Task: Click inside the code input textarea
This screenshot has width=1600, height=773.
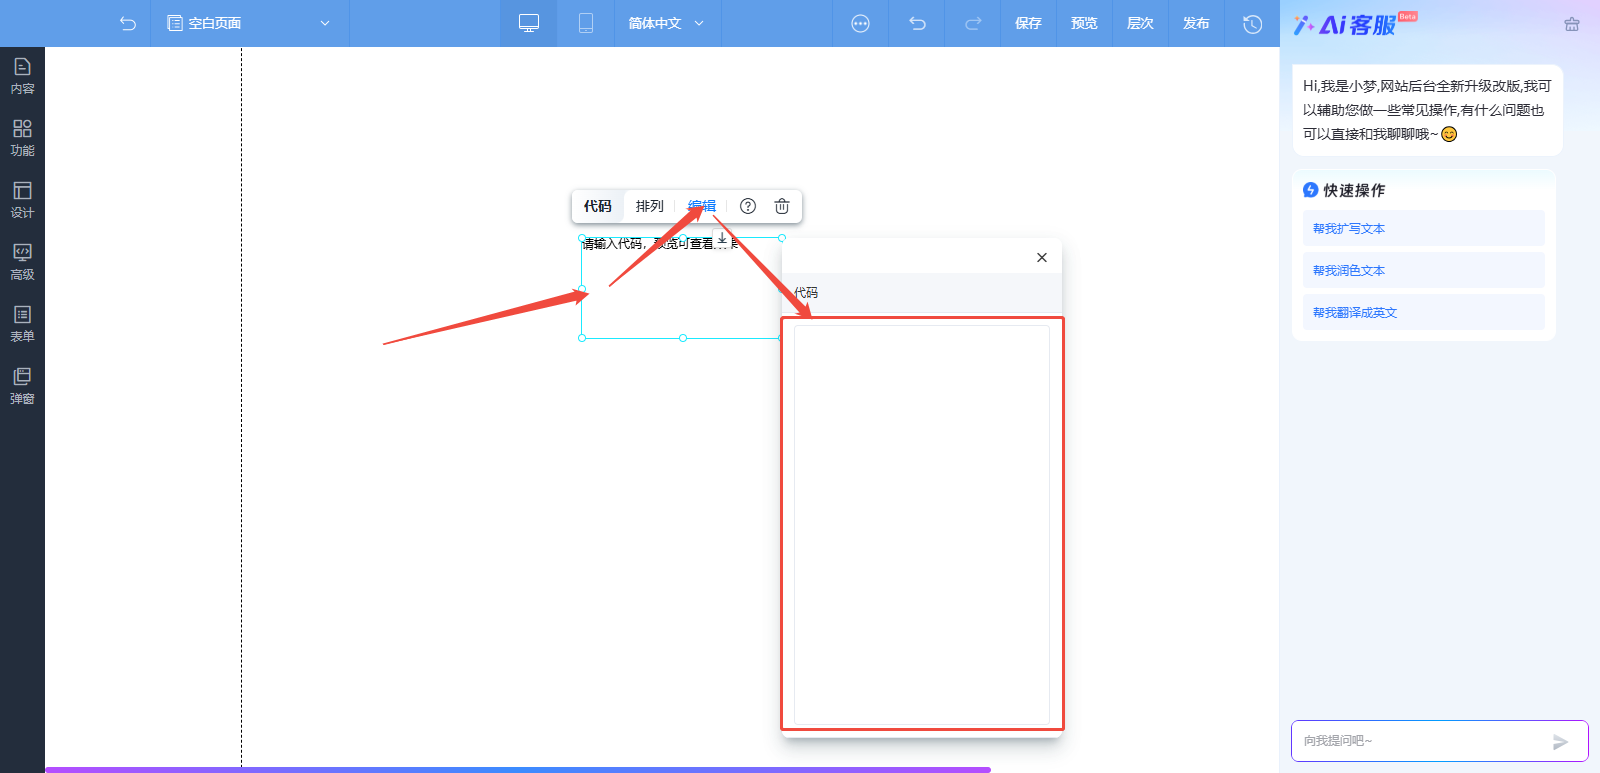Action: tap(921, 524)
